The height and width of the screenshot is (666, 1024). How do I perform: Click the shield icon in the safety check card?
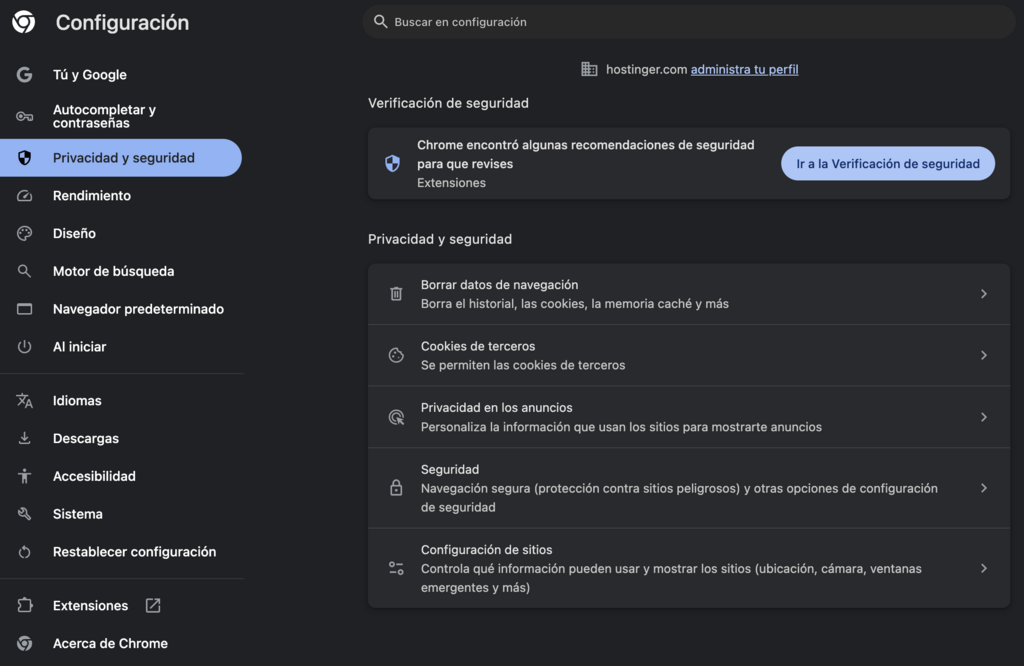point(392,164)
